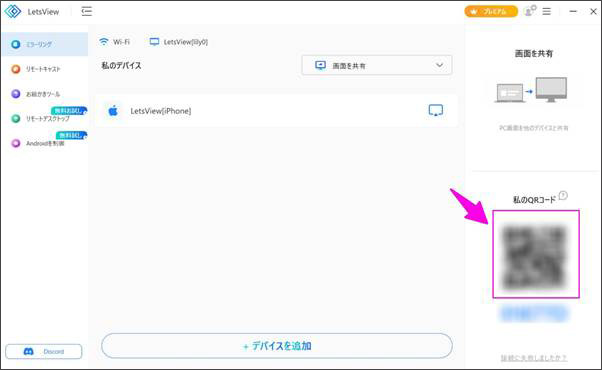Minimize the LetsView window
602x370 pixels.
click(x=573, y=12)
